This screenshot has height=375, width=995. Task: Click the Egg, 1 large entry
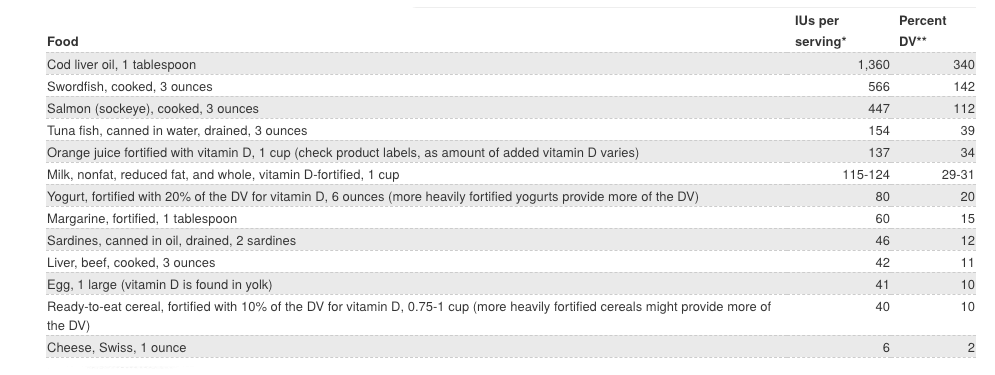tap(159, 285)
